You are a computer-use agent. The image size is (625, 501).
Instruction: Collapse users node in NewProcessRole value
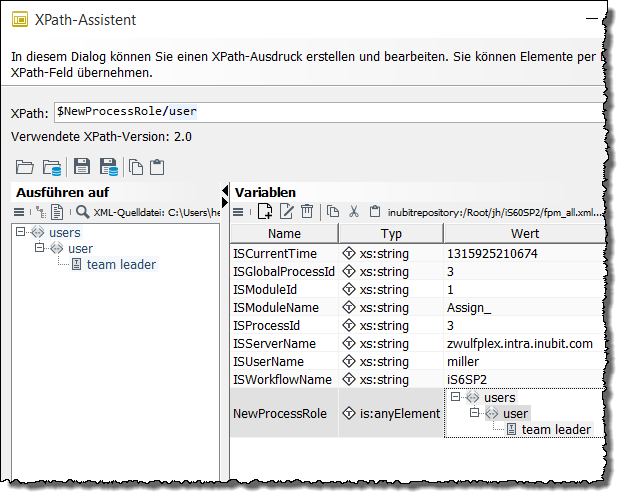457,397
